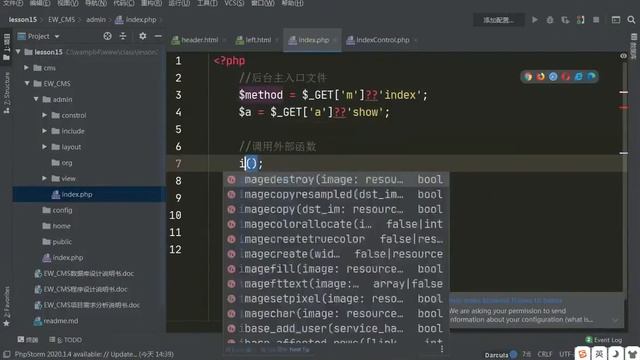640x360 pixels.
Task: Click lesson15 in the breadcrumb
Action: pos(22,19)
